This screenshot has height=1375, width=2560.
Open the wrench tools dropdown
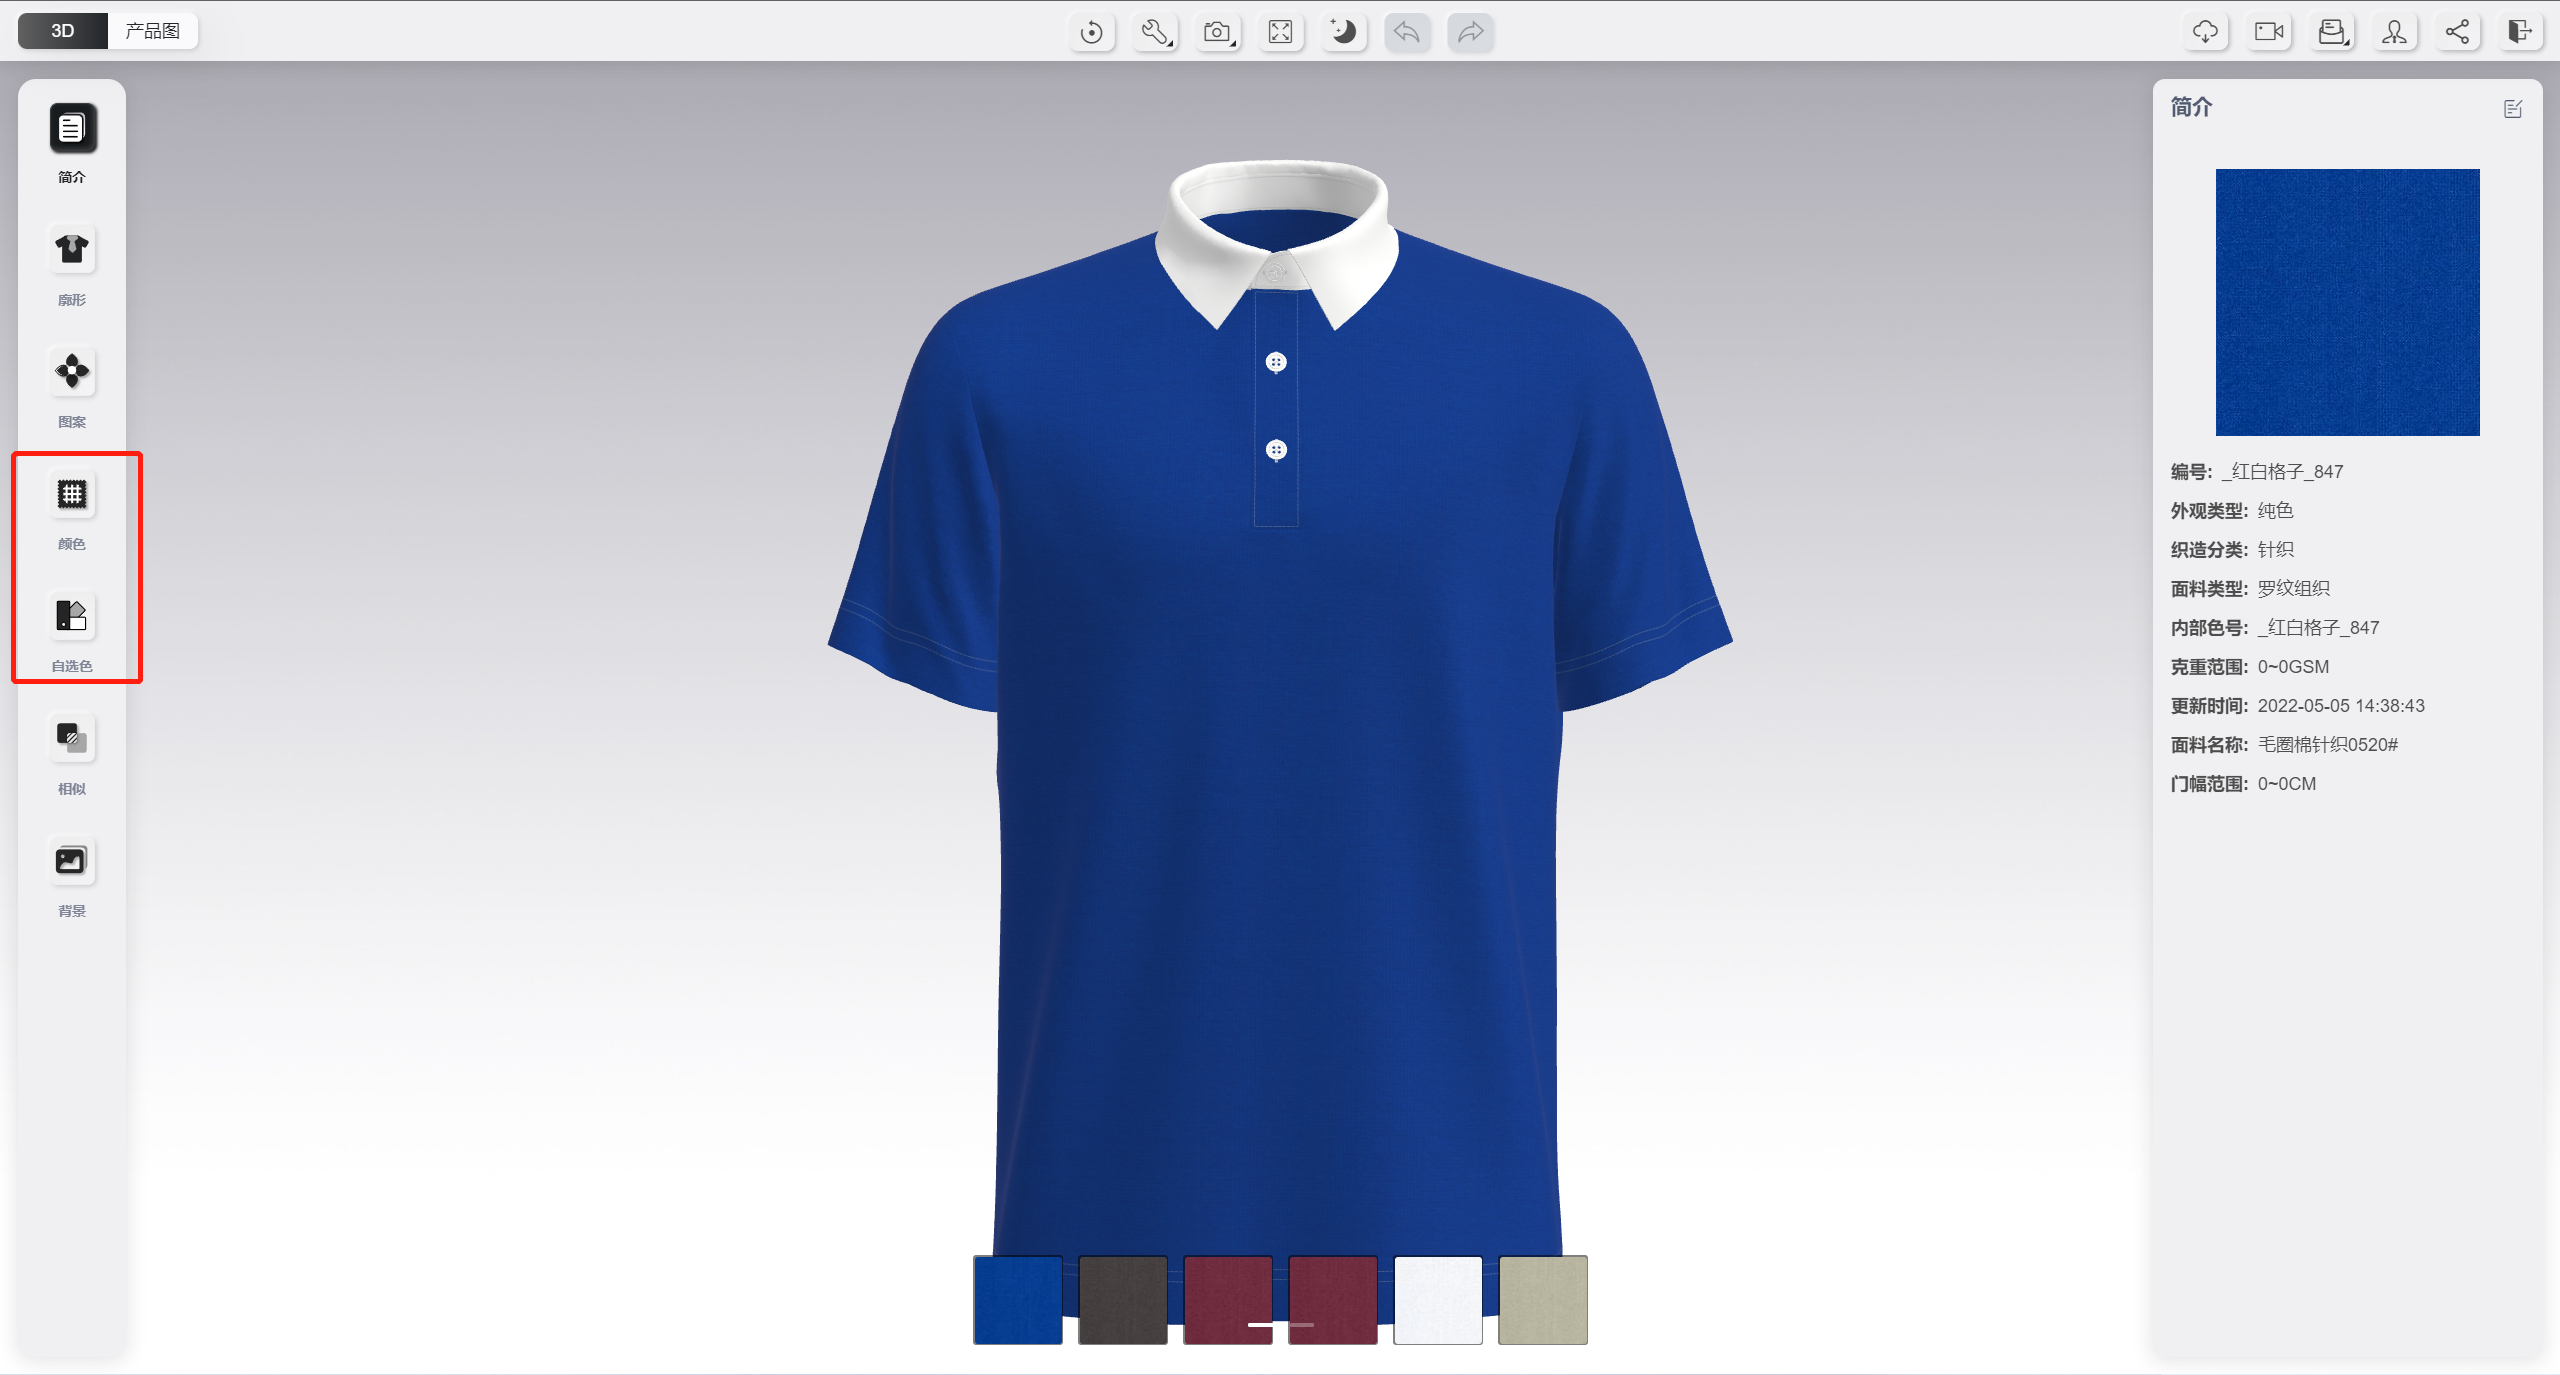[x=1156, y=32]
